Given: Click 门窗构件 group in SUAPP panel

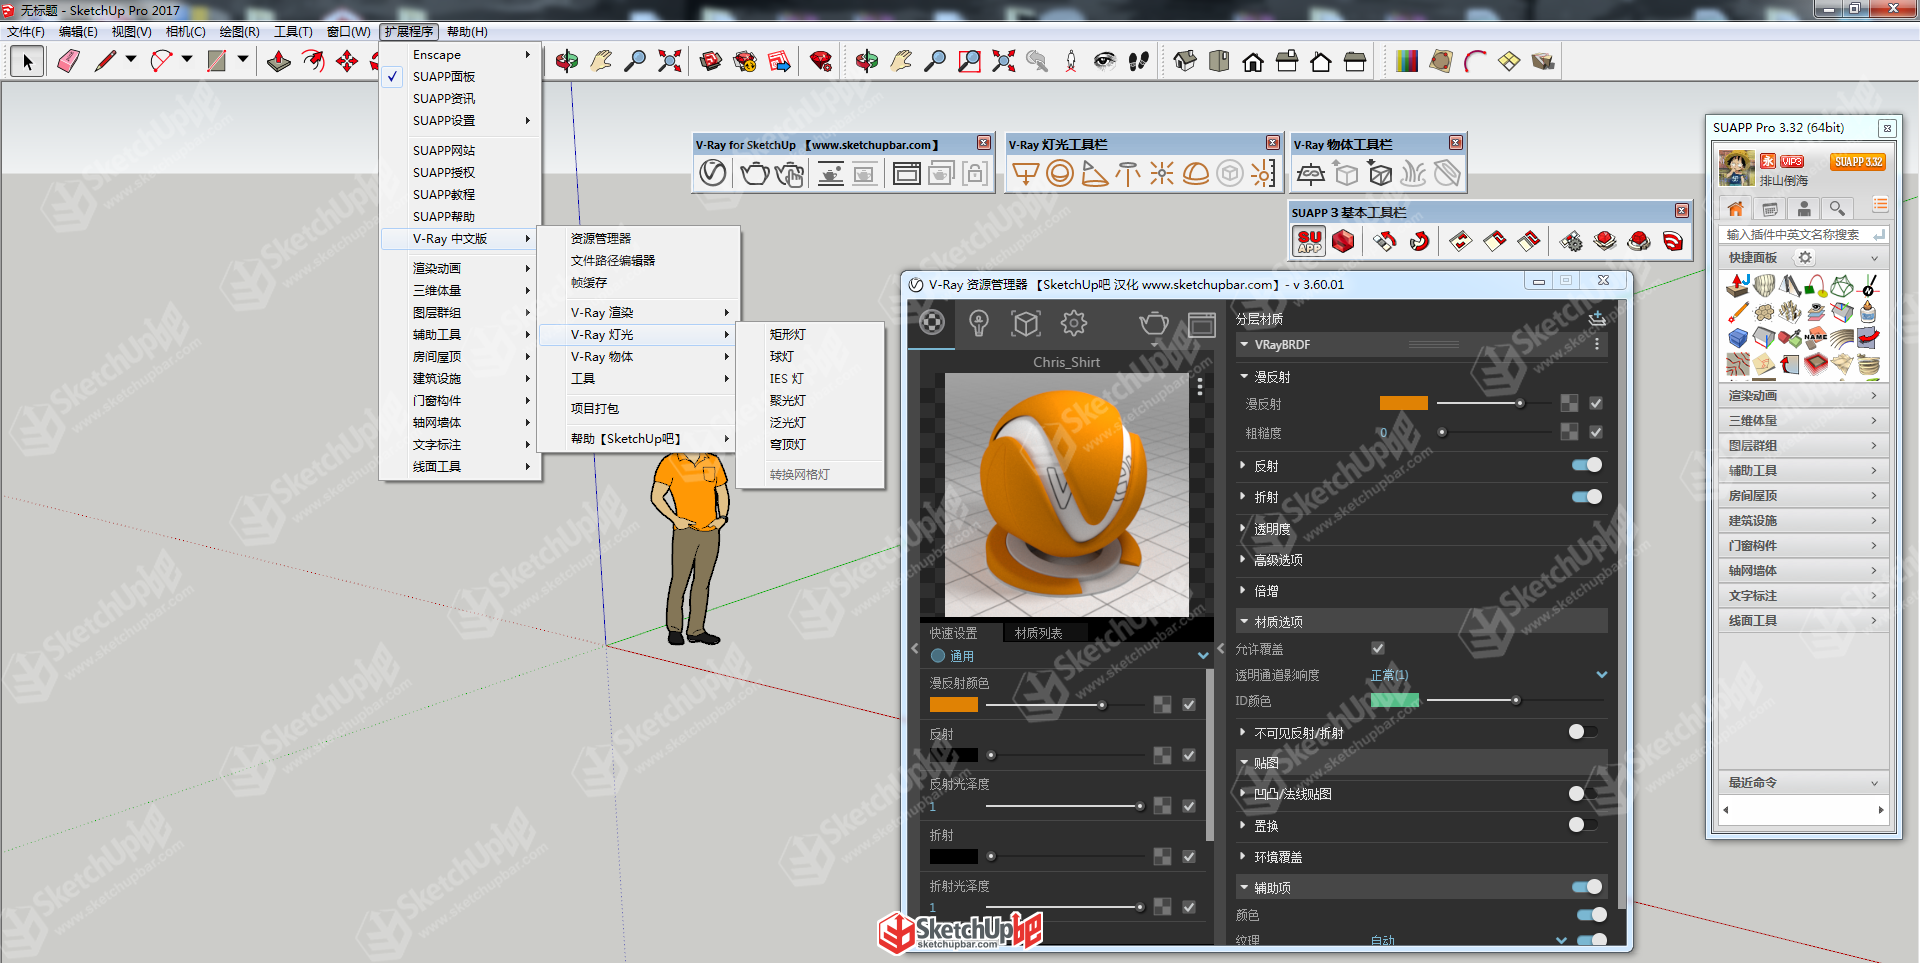Looking at the screenshot, I should (x=1803, y=546).
